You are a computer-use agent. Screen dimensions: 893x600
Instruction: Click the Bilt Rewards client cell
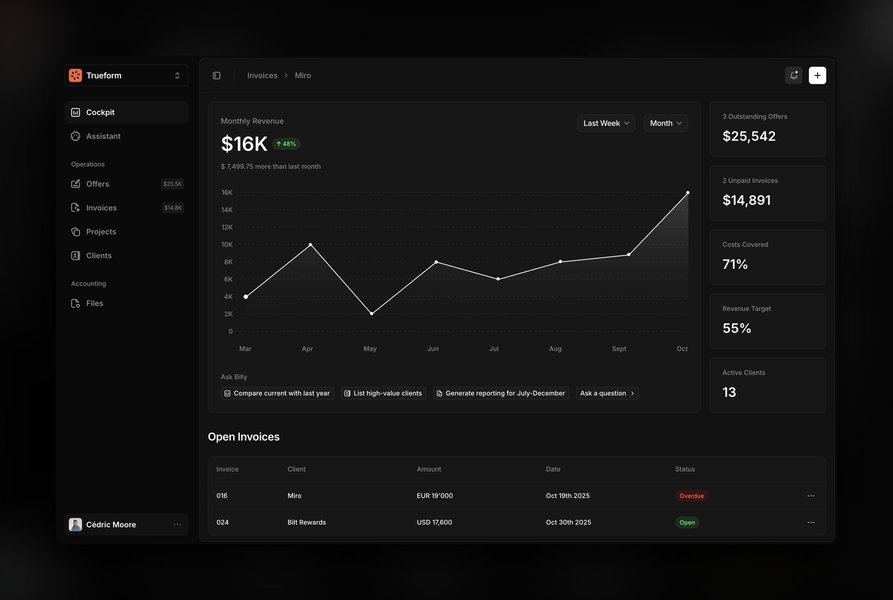(306, 523)
